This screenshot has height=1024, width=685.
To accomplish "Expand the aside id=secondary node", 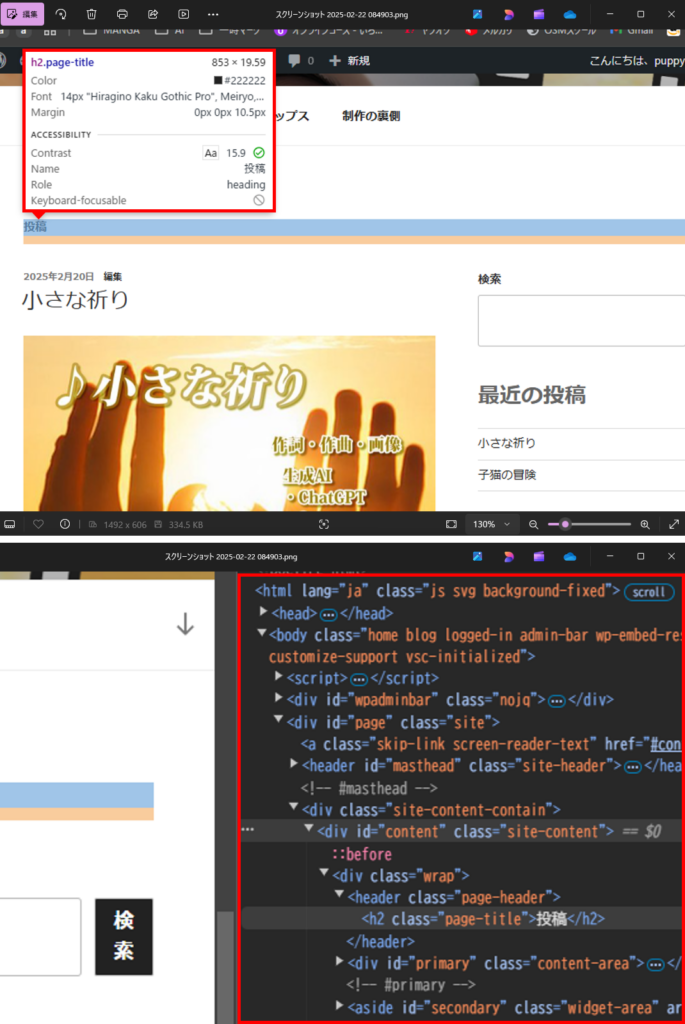I will (340, 1006).
